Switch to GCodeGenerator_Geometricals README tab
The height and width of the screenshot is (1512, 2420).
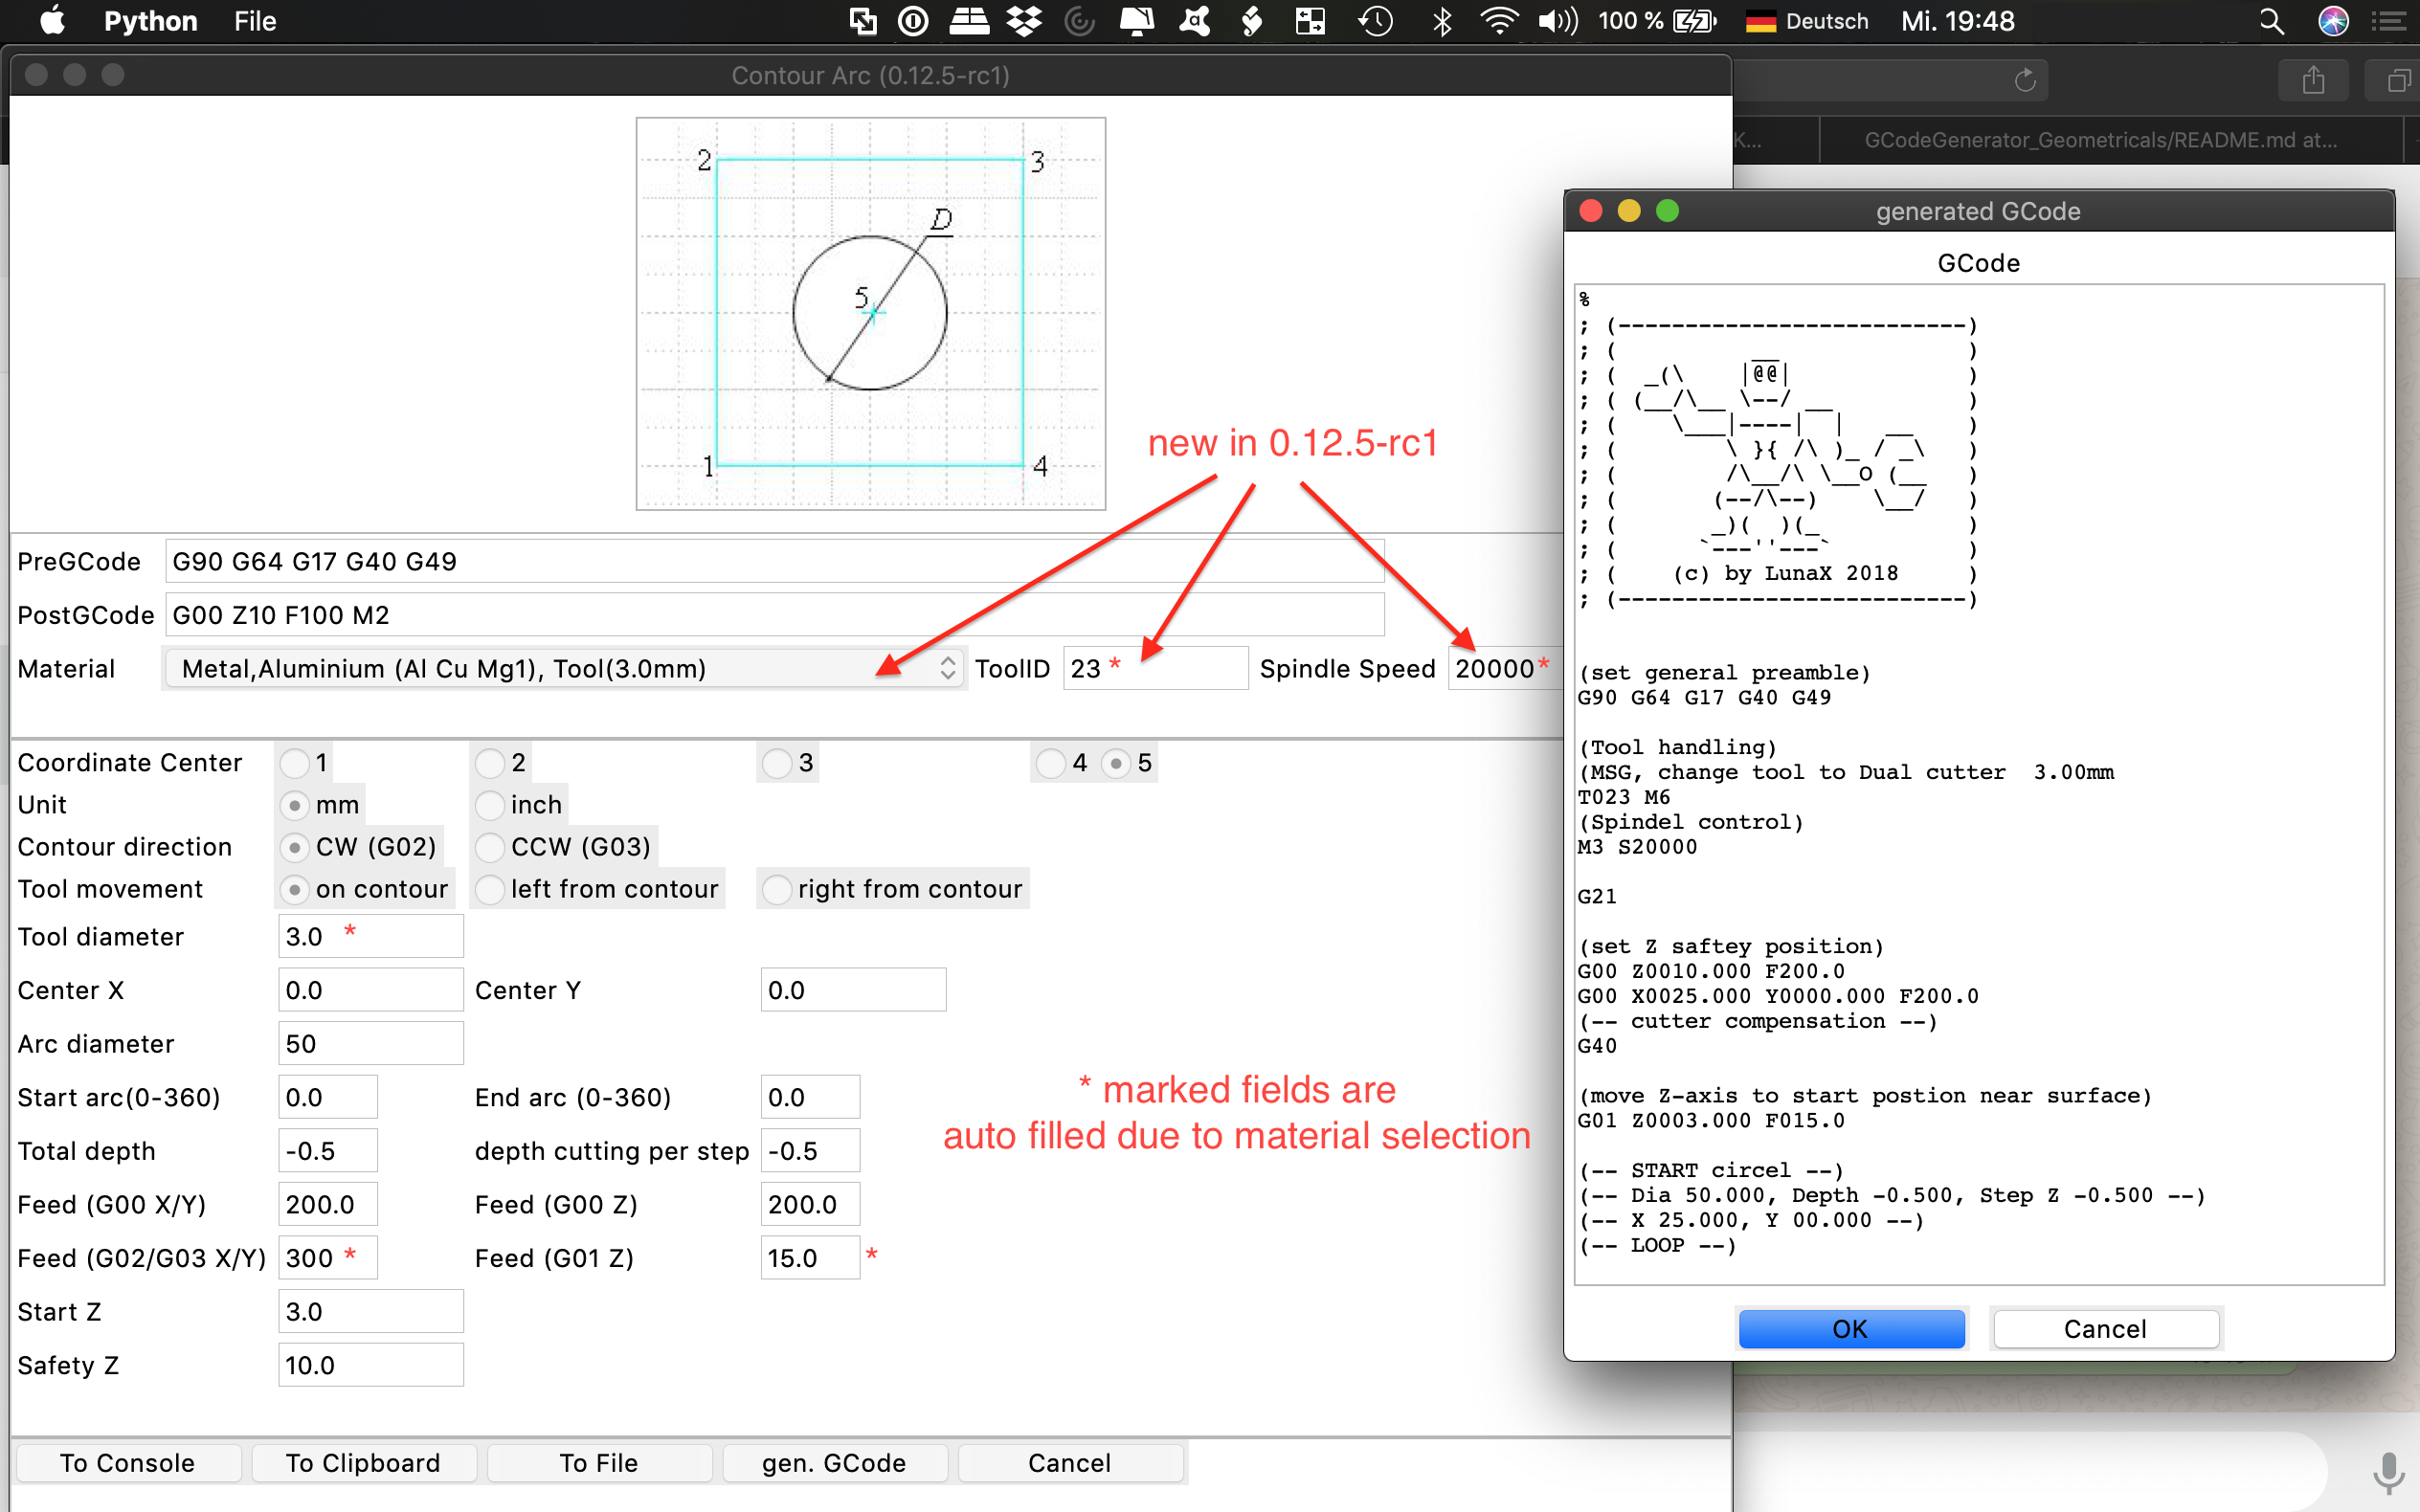pos(2100,140)
